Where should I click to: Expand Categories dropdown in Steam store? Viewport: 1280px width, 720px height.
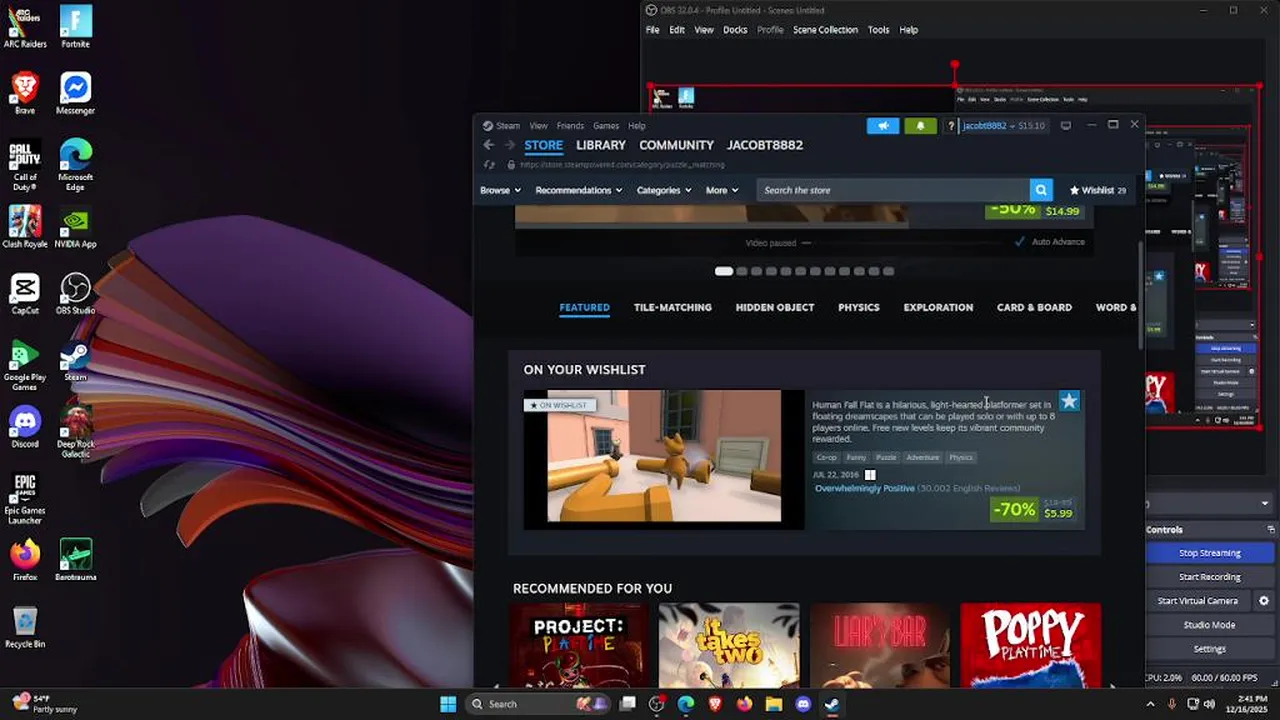[x=664, y=190]
